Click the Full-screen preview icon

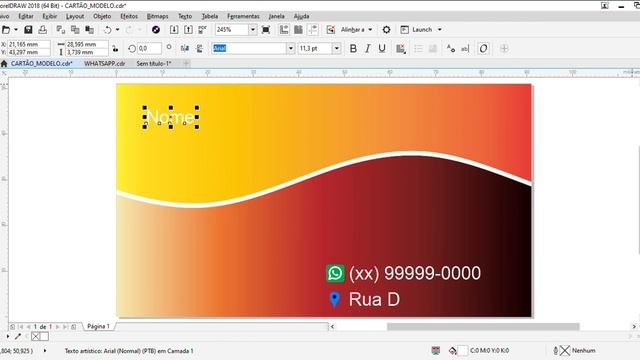click(266, 30)
